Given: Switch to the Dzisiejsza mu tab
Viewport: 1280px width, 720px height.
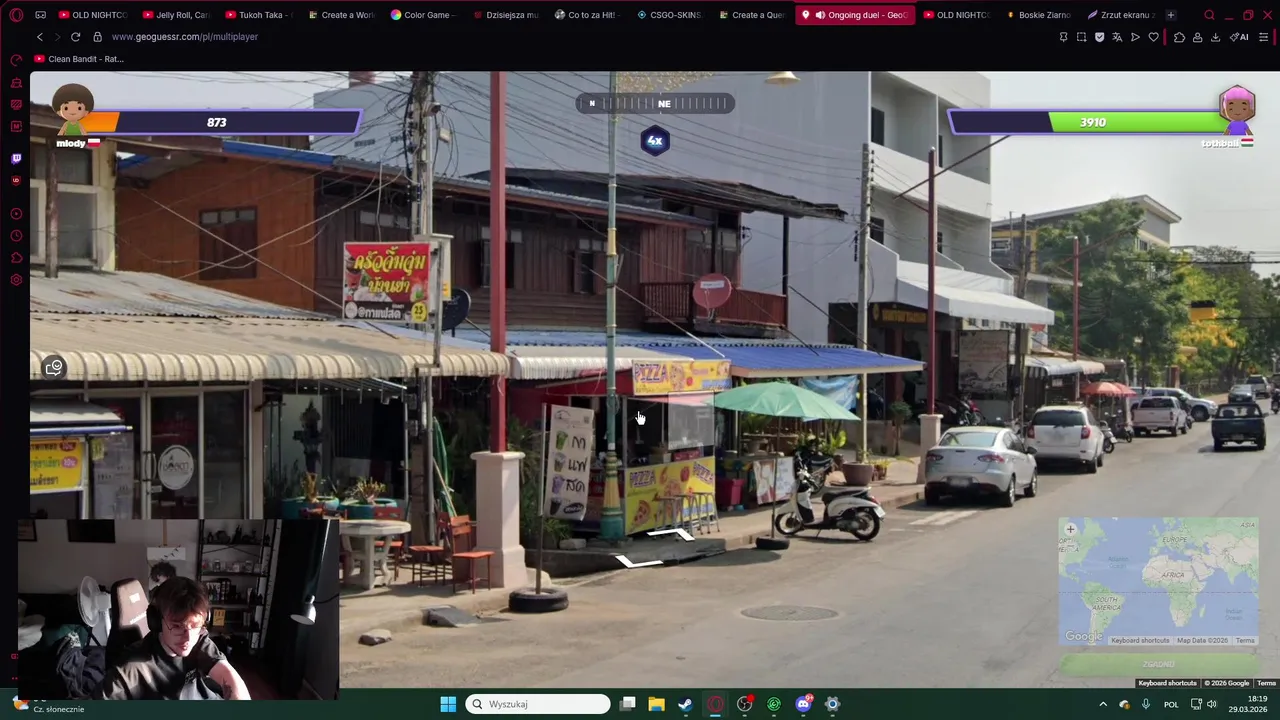Looking at the screenshot, I should pos(506,15).
